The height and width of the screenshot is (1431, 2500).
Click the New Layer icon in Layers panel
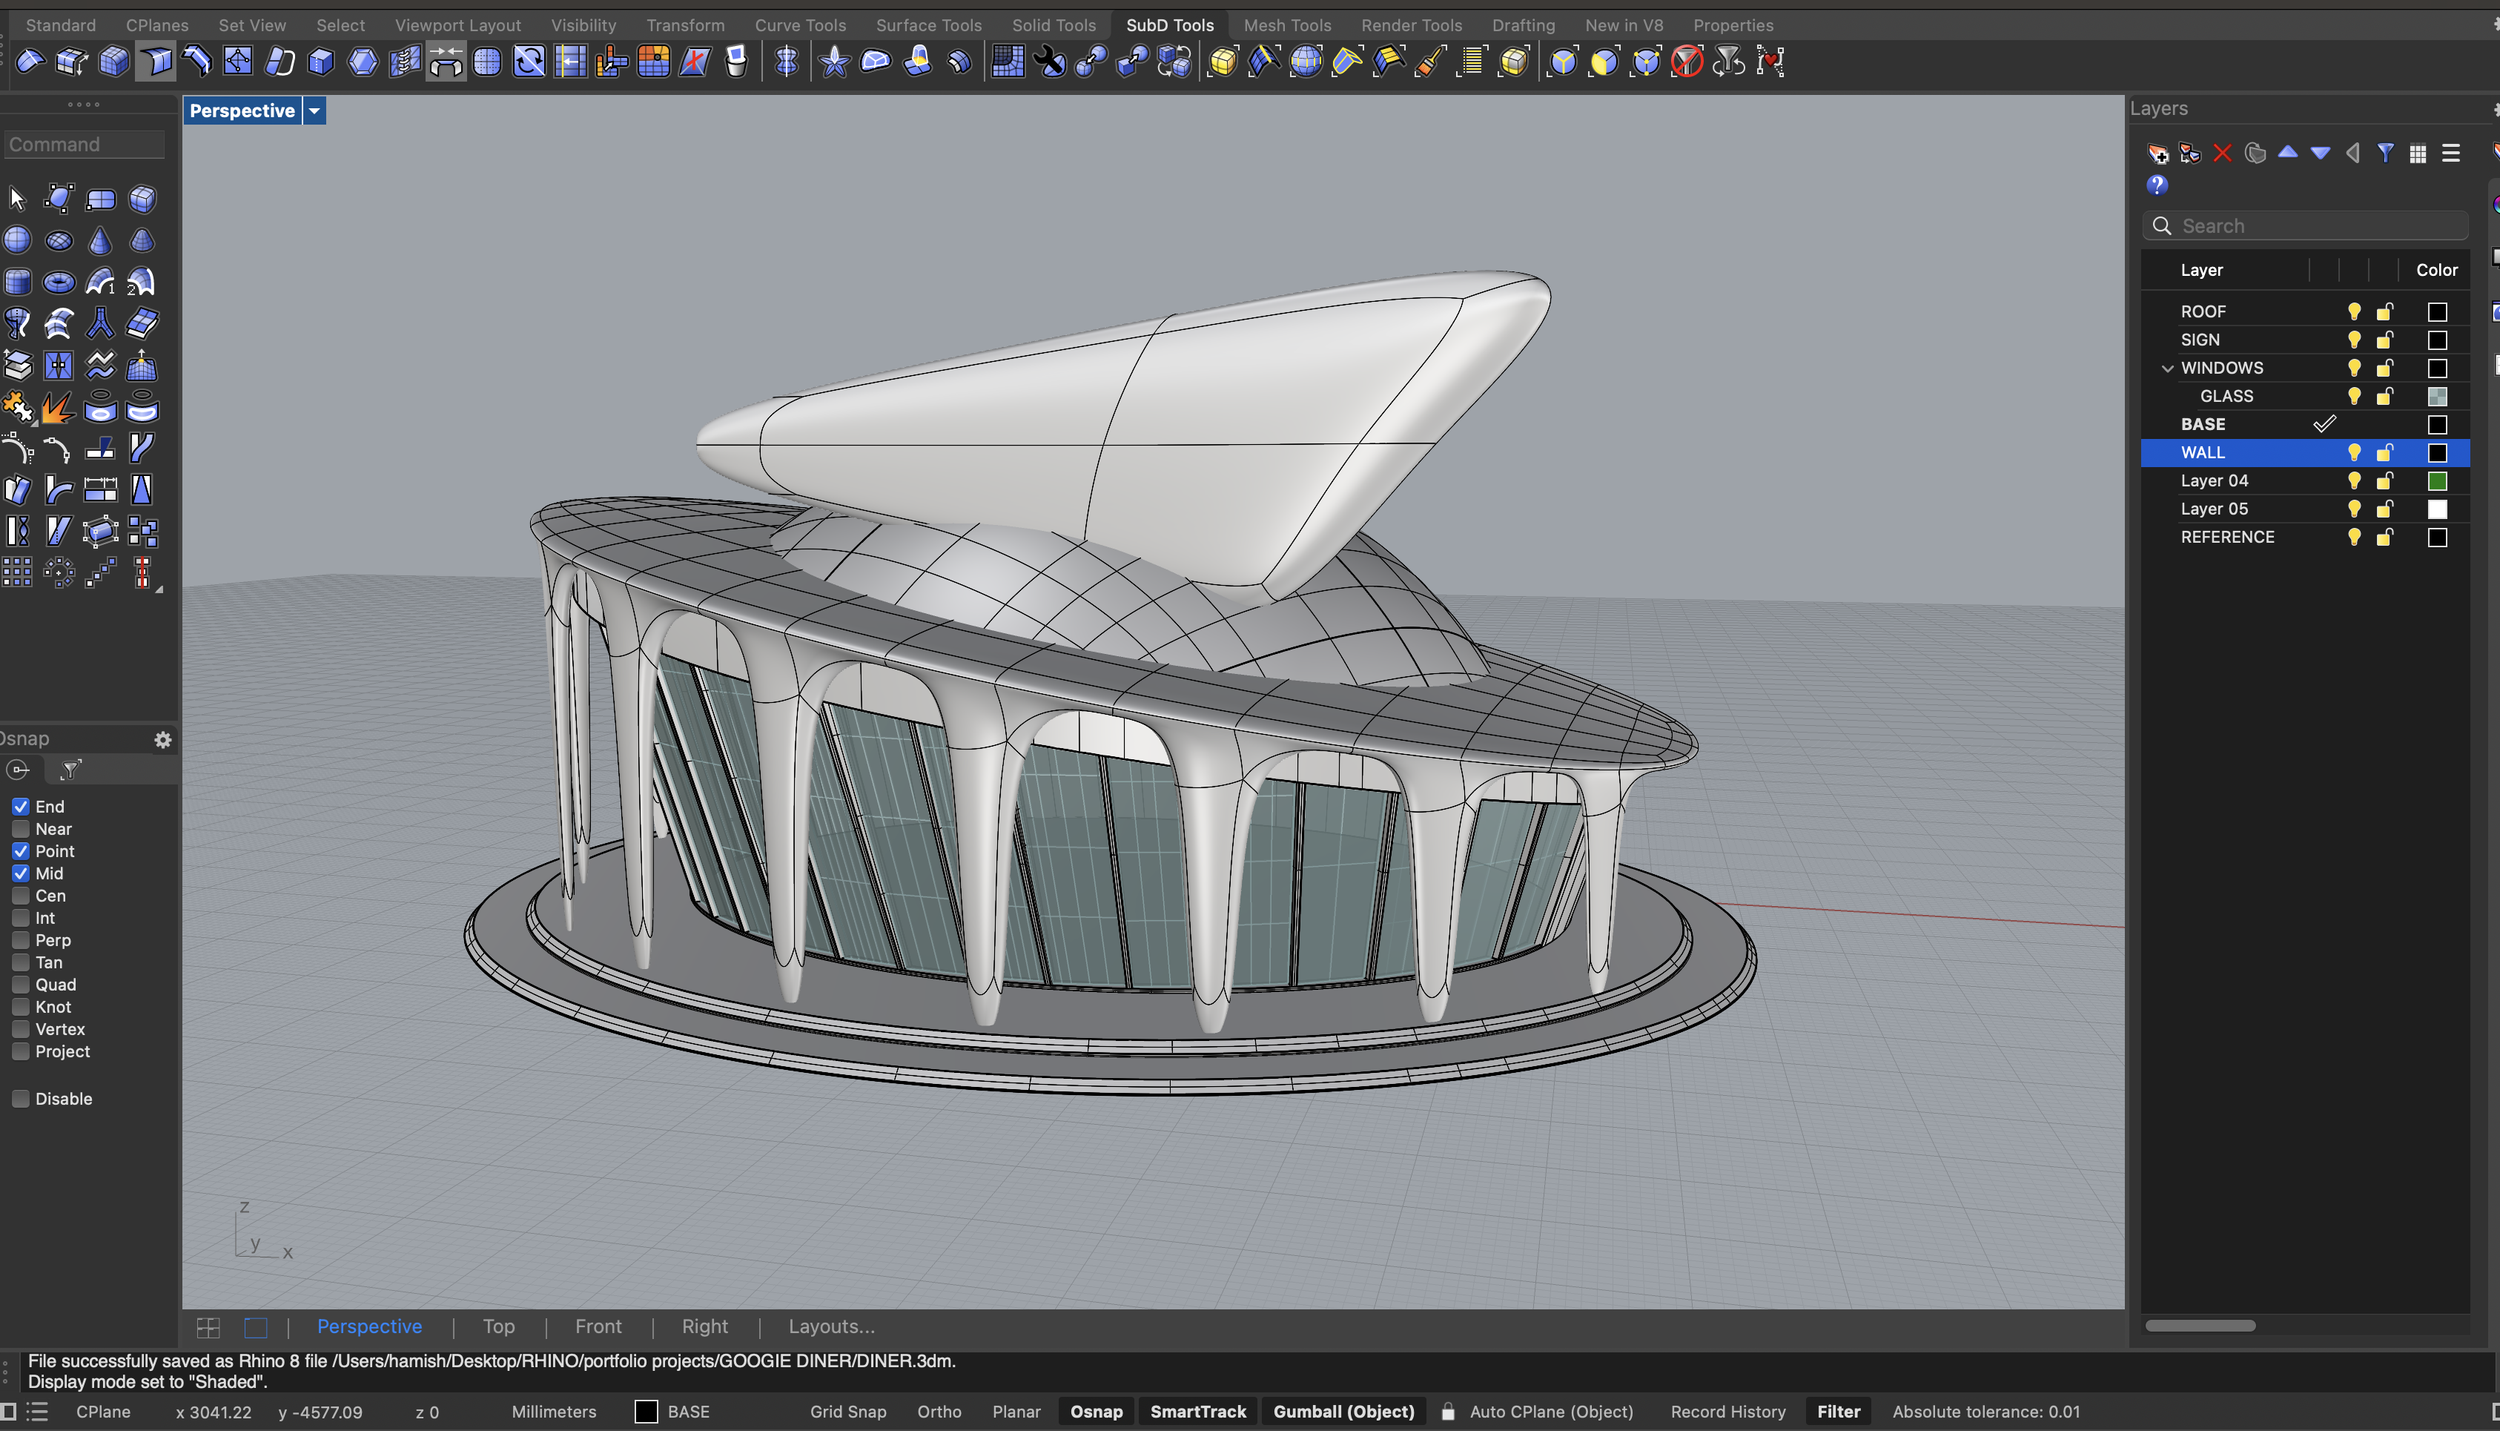pos(2159,153)
